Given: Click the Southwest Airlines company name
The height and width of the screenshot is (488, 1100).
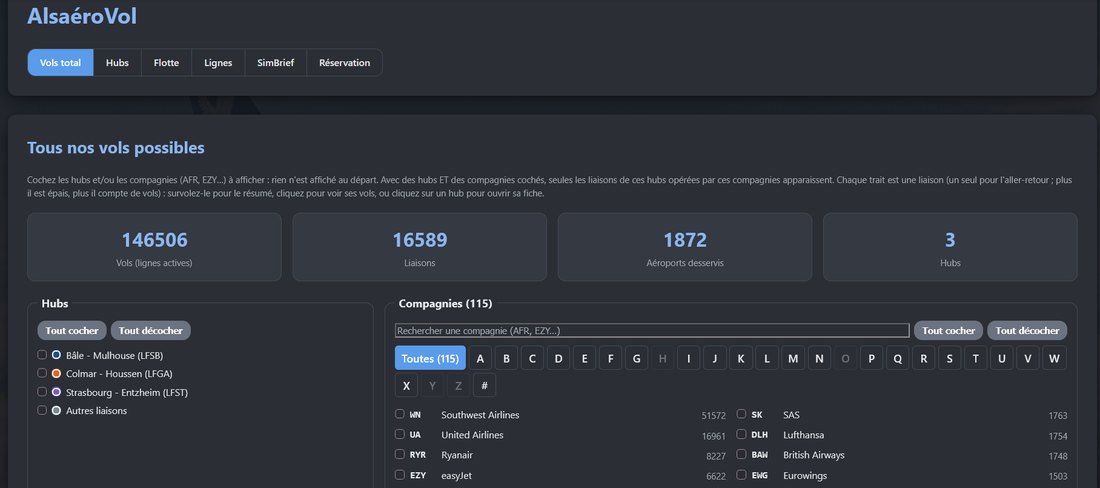Looking at the screenshot, I should (x=480, y=415).
